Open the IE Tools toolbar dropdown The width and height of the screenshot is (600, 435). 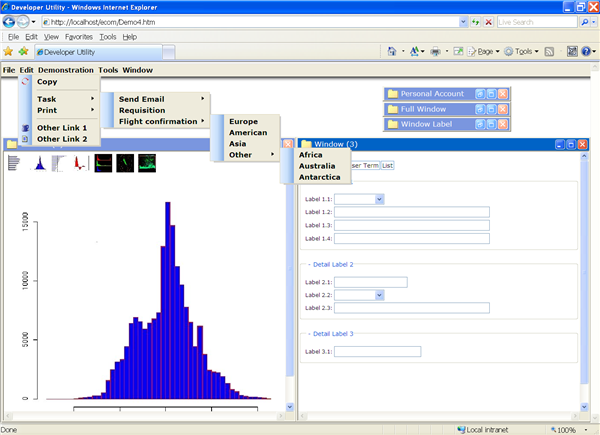522,51
